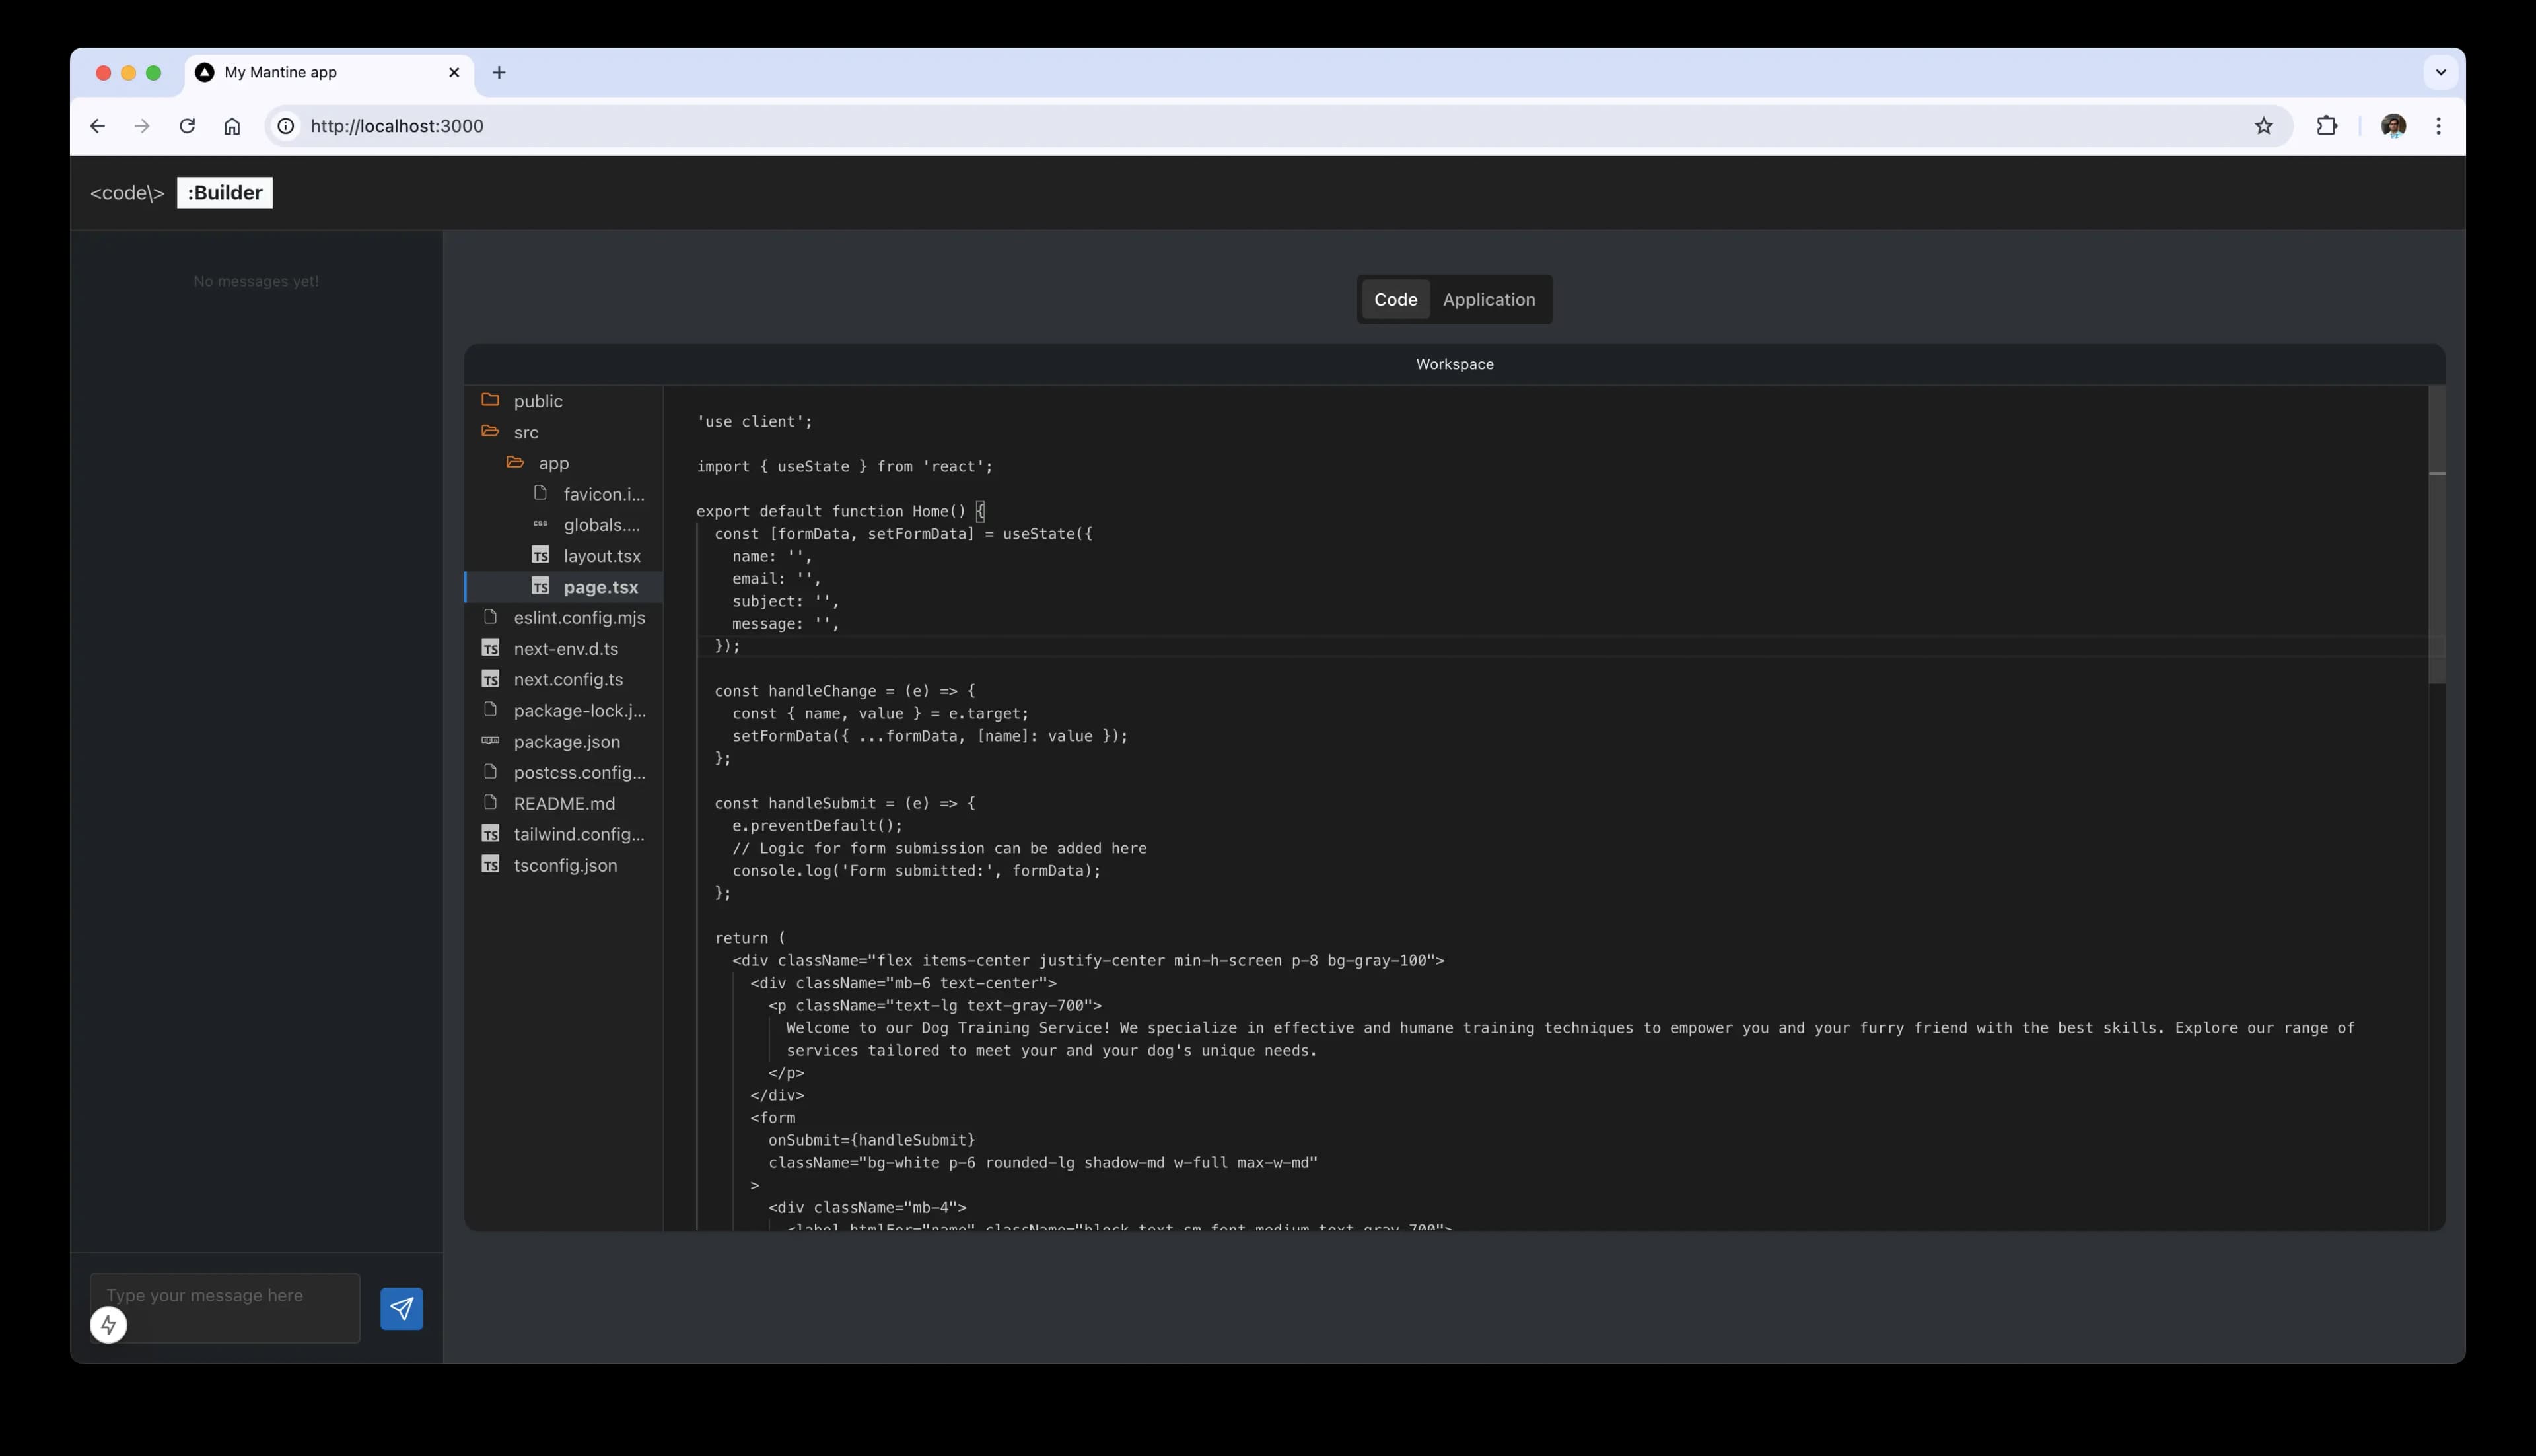Screen dimensions: 2536x1456
Task: Click the CSS icon beside globals file
Action: pos(540,524)
